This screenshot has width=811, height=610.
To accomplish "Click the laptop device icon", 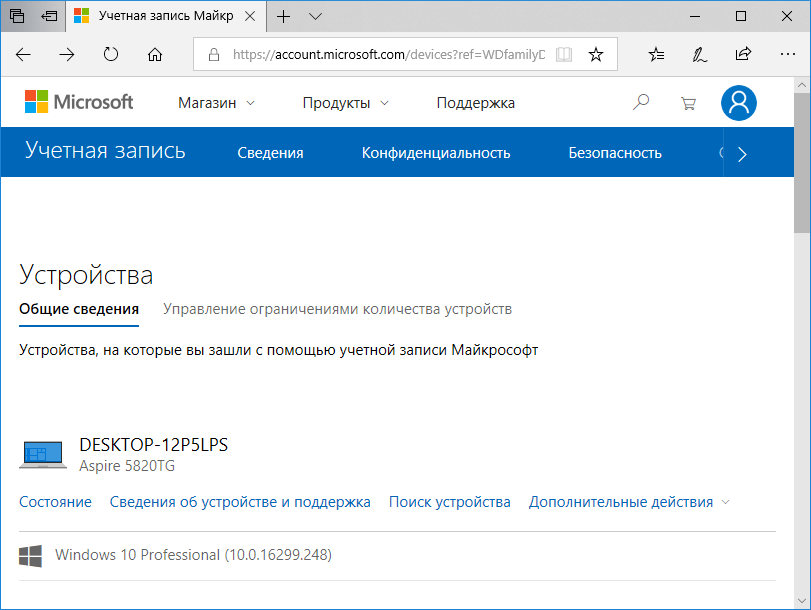I will 43,455.
